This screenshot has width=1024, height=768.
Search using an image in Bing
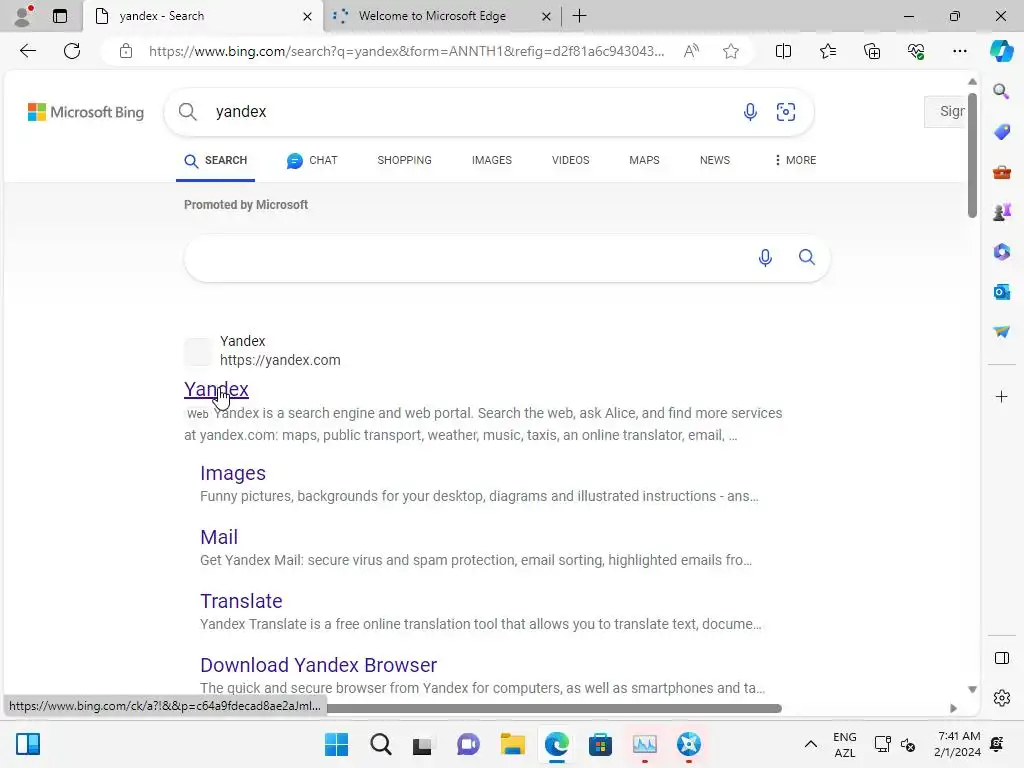pyautogui.click(x=786, y=112)
